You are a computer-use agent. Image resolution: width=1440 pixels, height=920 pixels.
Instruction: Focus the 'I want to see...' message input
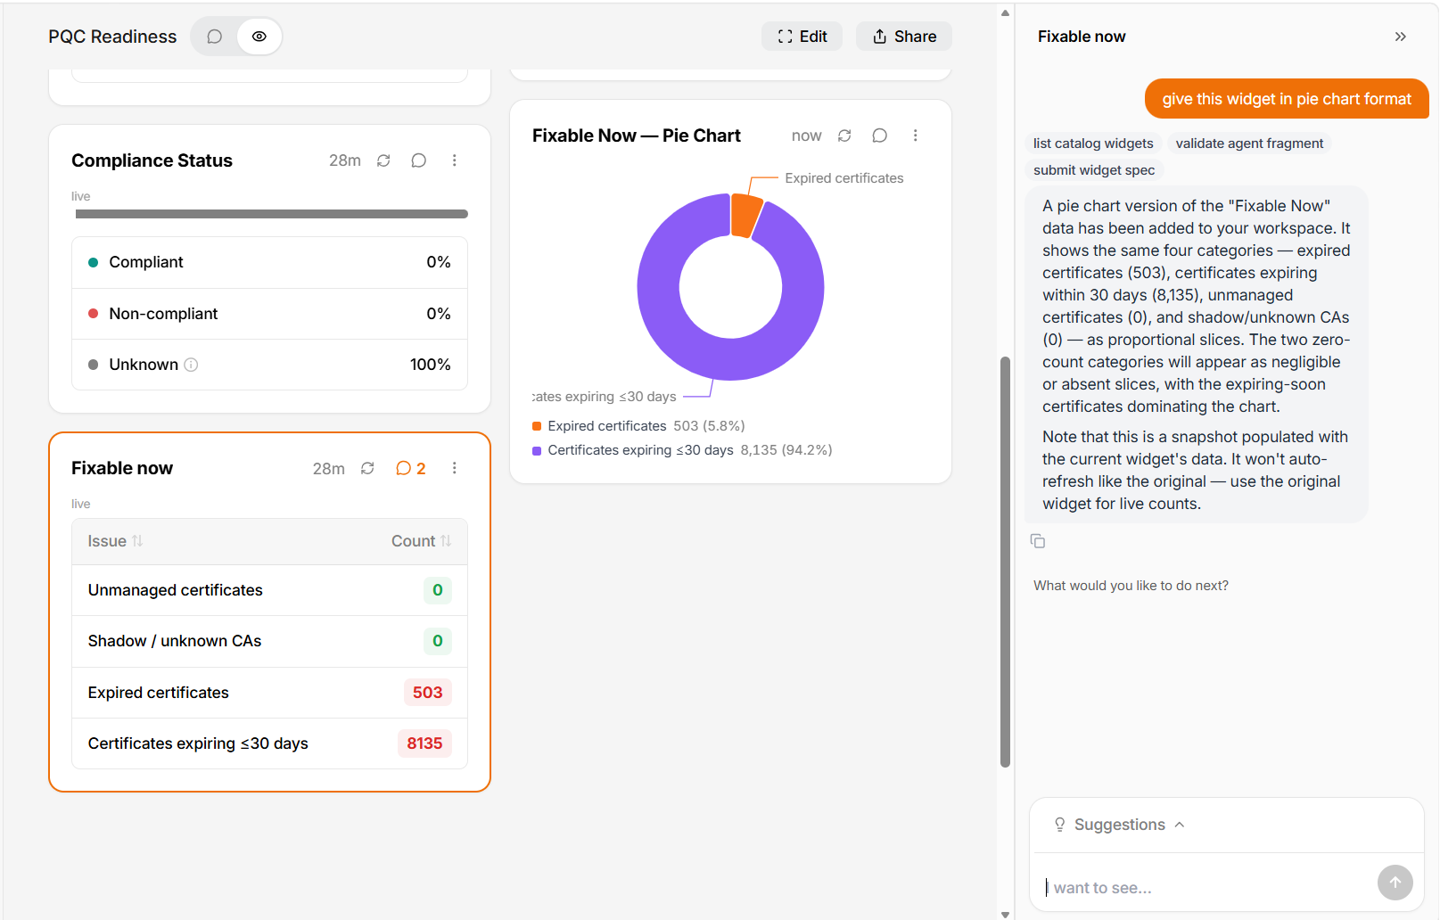click(1205, 887)
